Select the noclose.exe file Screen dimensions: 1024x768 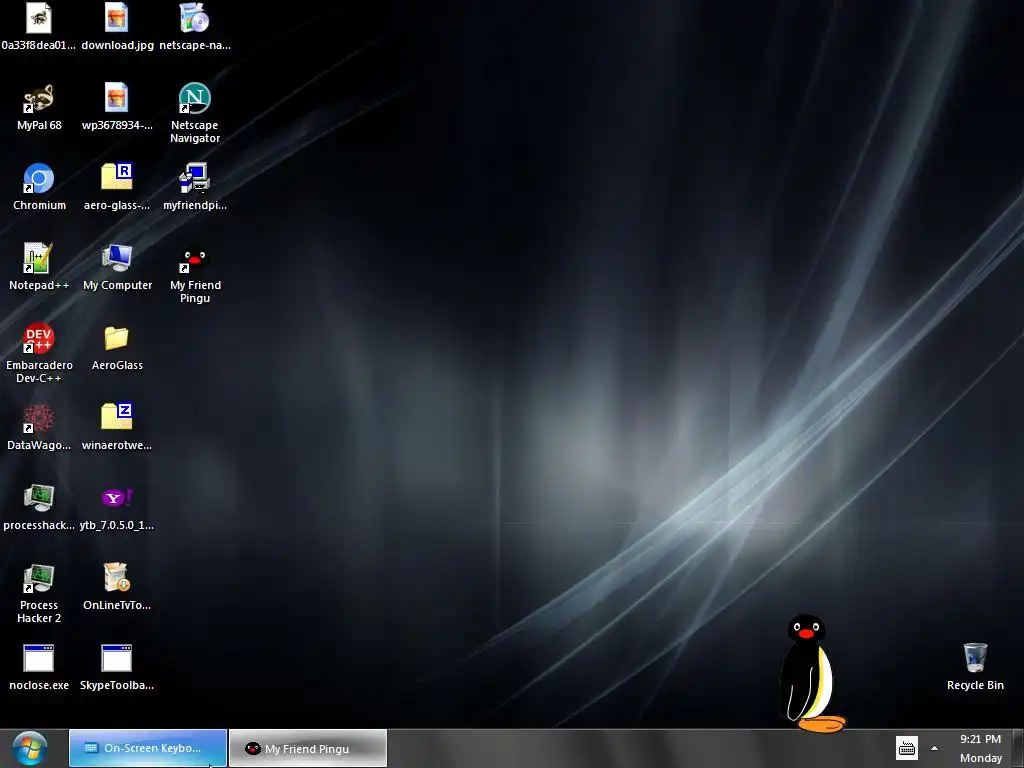tap(39, 658)
